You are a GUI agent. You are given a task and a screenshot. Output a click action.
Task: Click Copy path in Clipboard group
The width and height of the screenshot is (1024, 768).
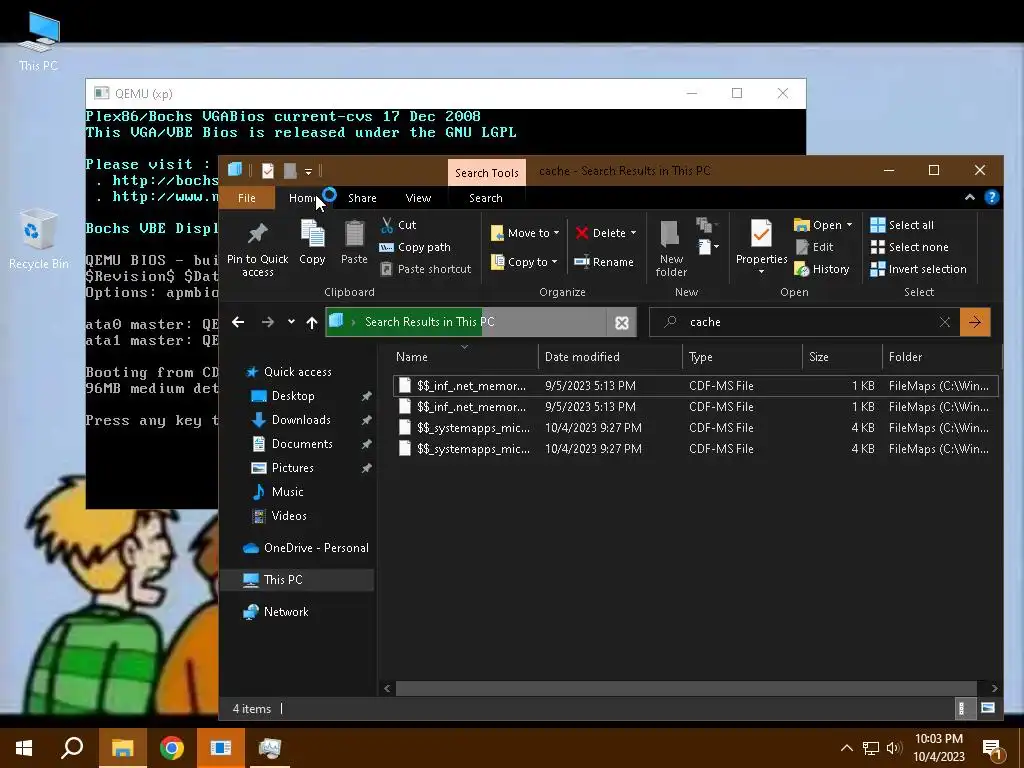pos(415,247)
